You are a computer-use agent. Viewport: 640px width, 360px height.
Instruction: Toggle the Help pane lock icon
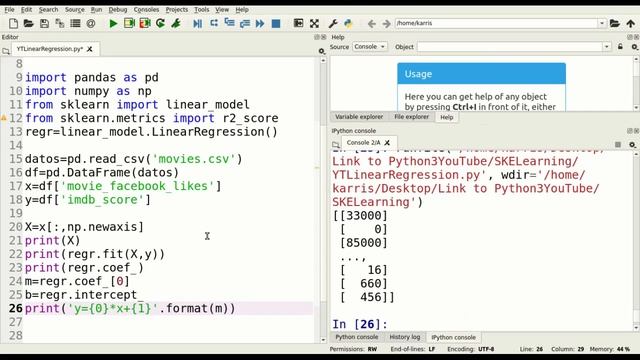[x=620, y=47]
